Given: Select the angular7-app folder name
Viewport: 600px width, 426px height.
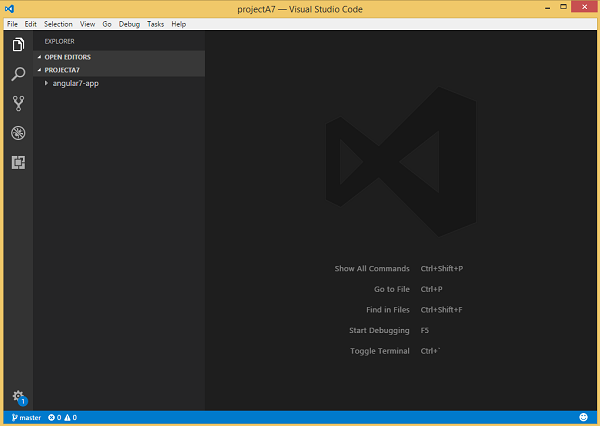Looking at the screenshot, I should click(75, 83).
